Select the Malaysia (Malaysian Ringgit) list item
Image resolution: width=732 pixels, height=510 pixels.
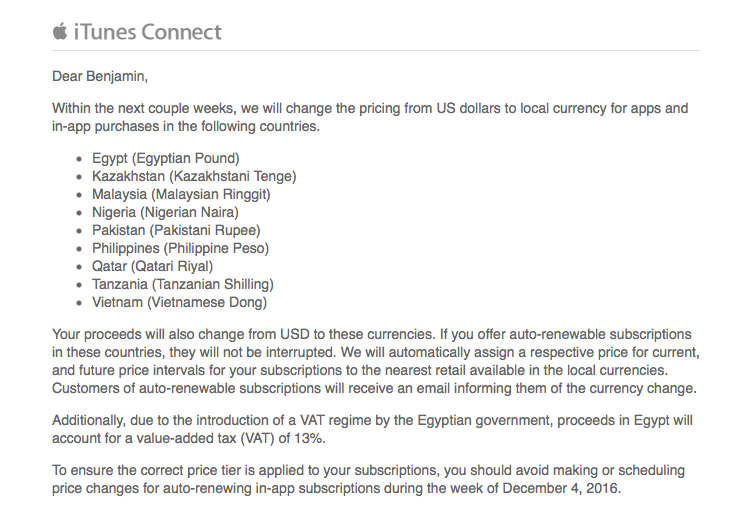point(181,194)
